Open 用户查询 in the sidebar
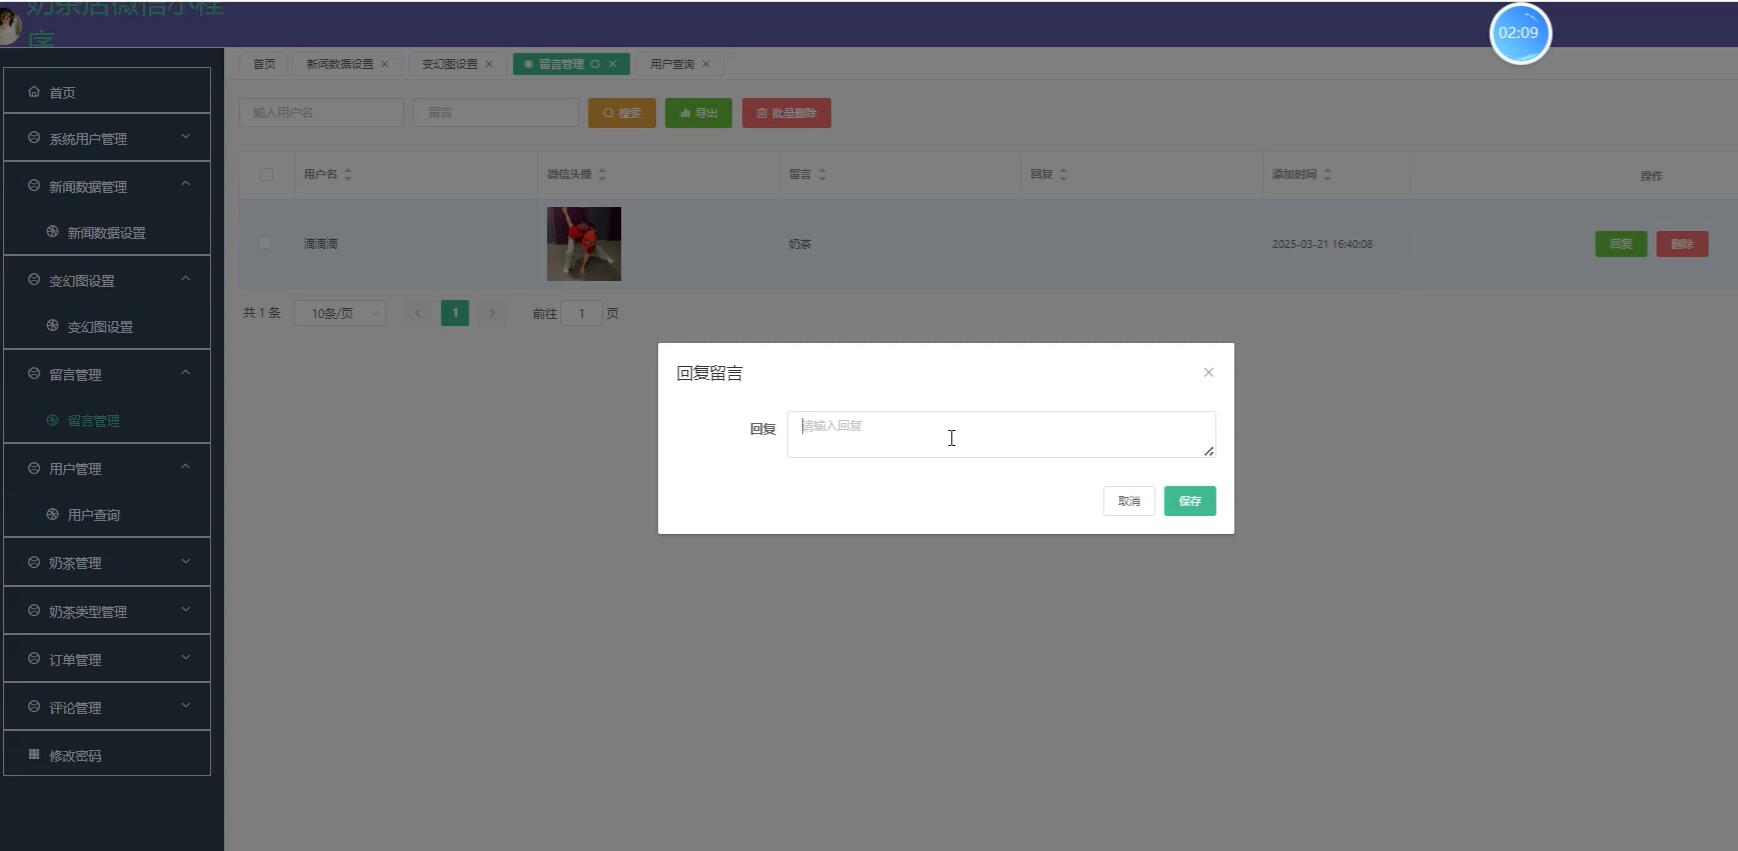 click(x=93, y=515)
